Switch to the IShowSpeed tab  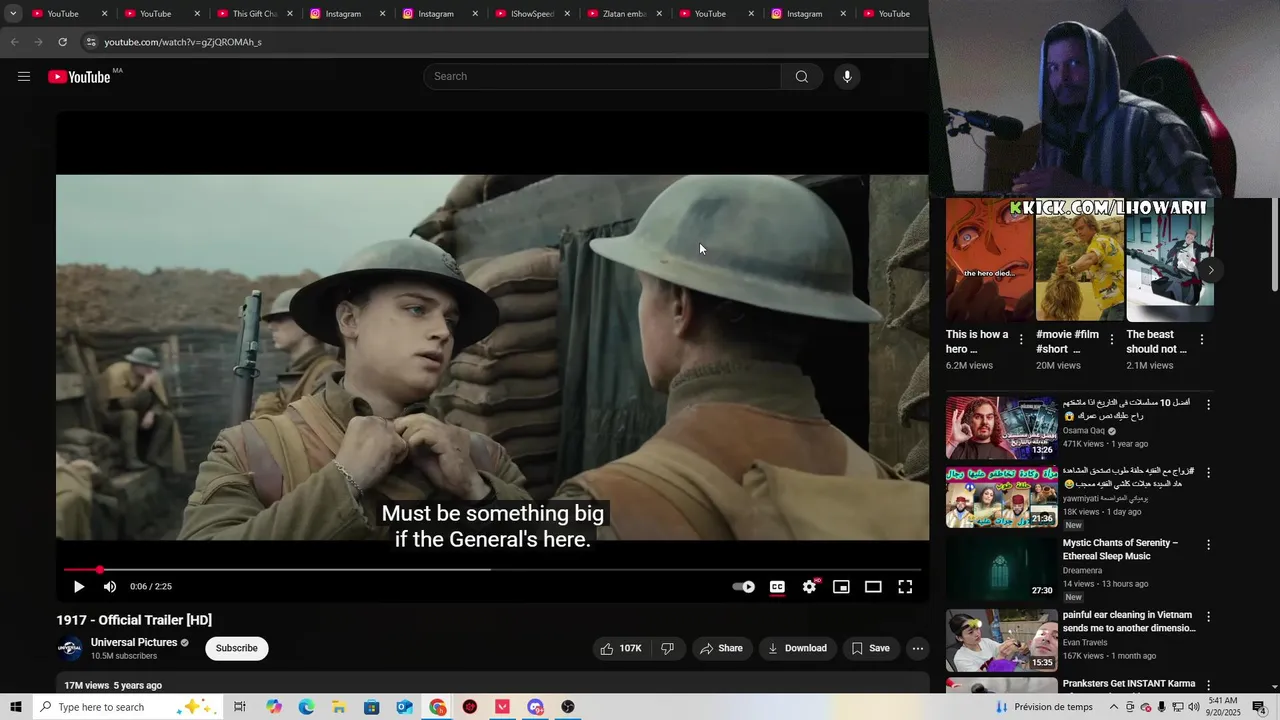tap(532, 14)
